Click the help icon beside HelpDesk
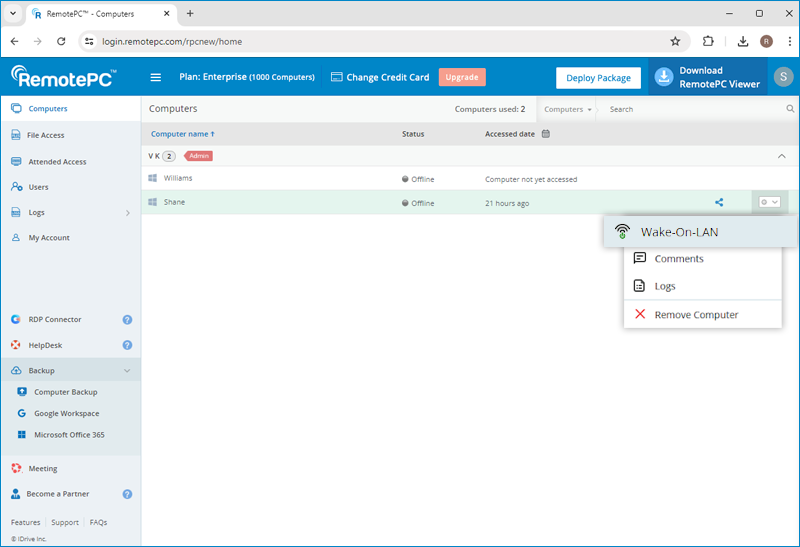Viewport: 800px width, 547px height. [x=127, y=345]
